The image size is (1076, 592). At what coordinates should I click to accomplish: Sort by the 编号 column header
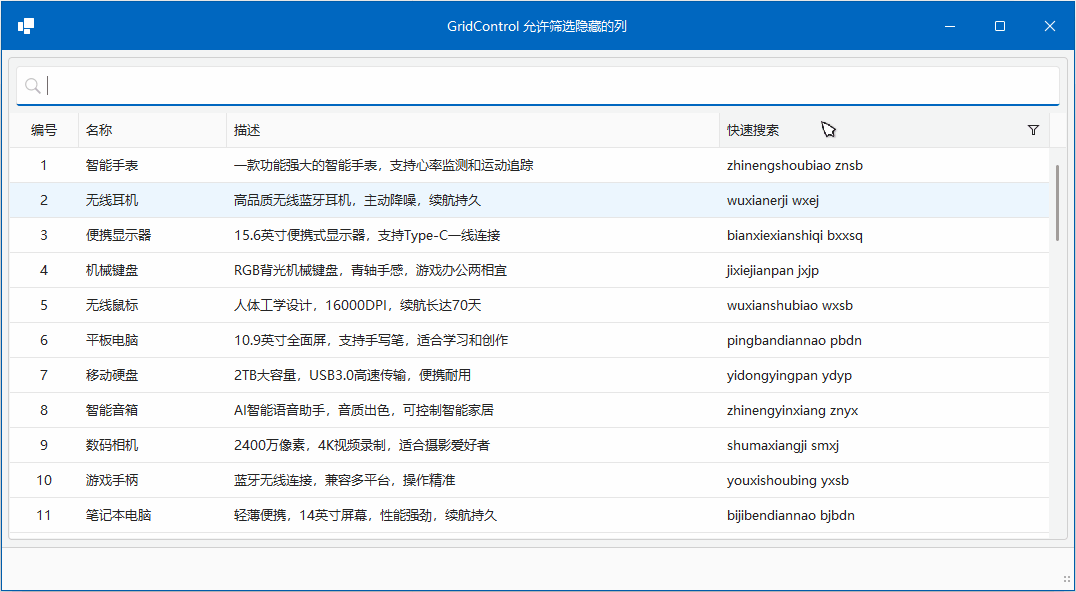(43, 129)
